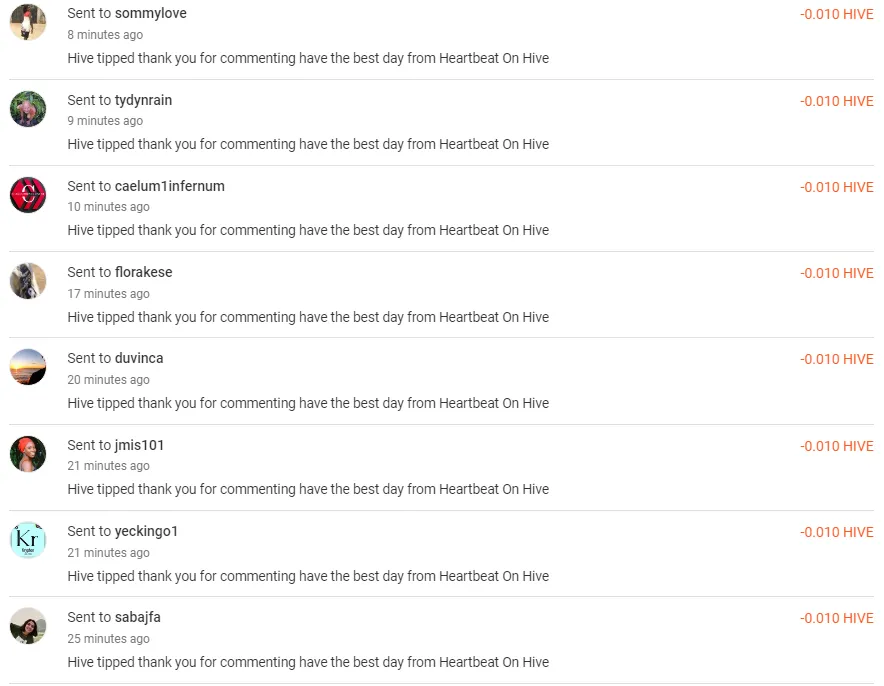Image resolution: width=884 pixels, height=686 pixels.
Task: Click the "25 minutes ago" timestamp
Action: (x=108, y=639)
